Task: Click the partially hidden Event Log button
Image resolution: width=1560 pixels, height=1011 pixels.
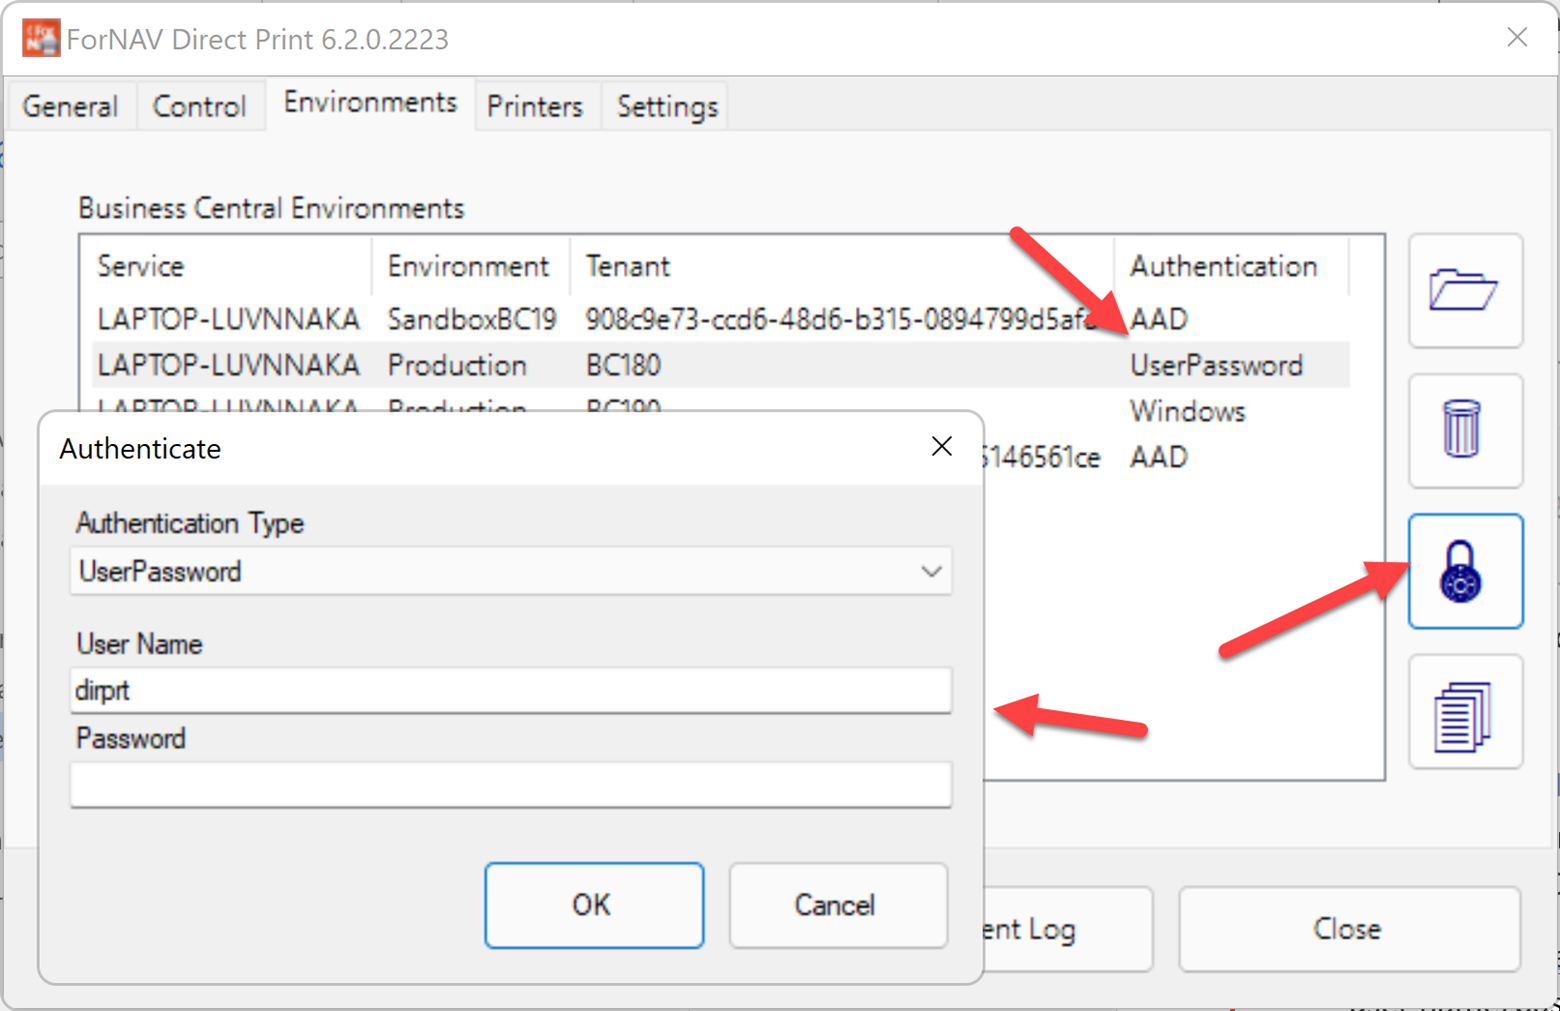Action: (1066, 929)
